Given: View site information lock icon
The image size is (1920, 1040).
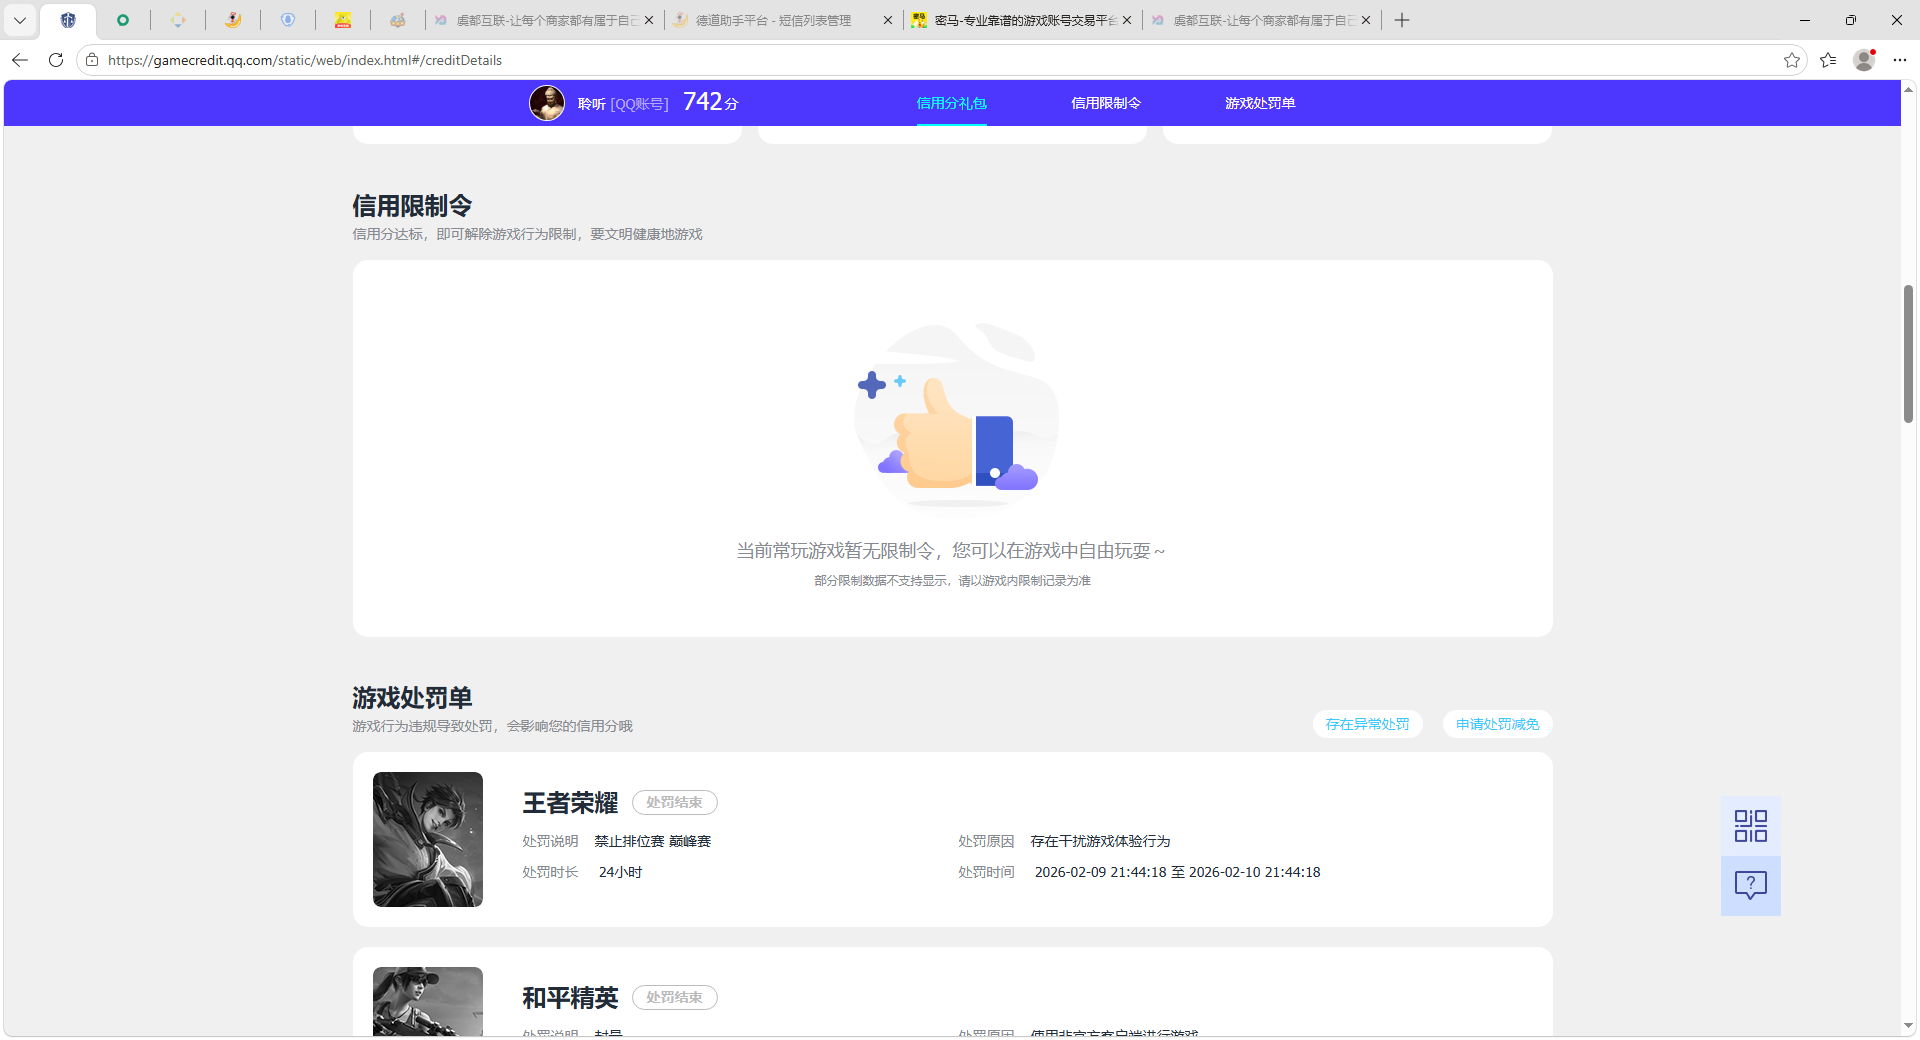Looking at the screenshot, I should pos(92,60).
